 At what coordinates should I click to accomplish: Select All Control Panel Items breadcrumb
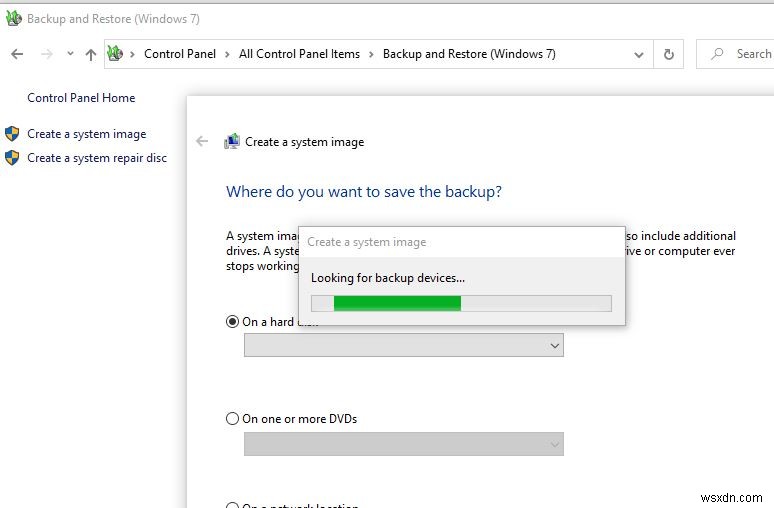point(299,54)
